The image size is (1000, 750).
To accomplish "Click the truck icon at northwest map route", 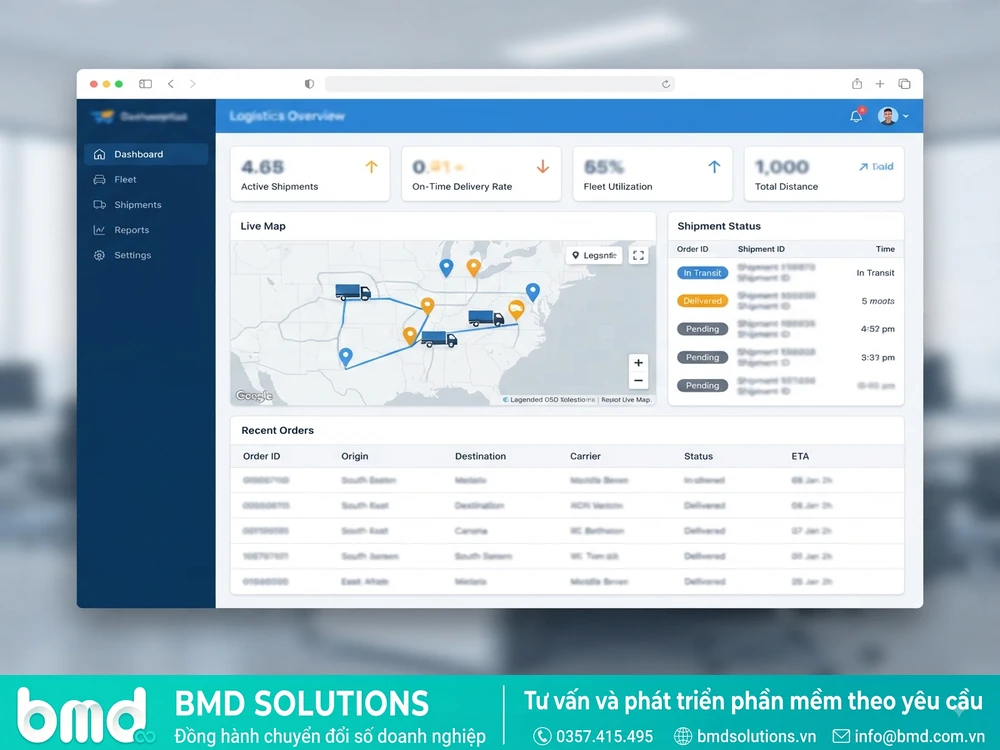I will point(353,292).
